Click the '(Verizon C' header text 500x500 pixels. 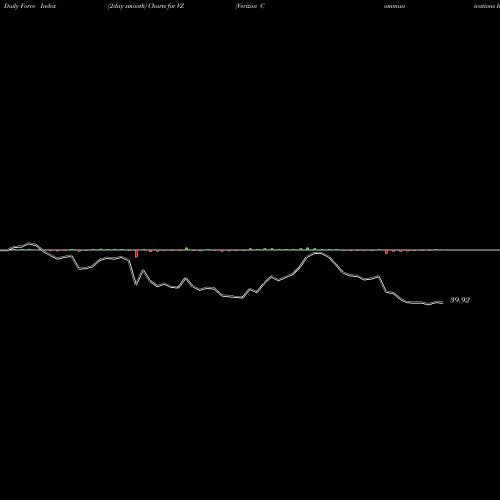click(250, 6)
